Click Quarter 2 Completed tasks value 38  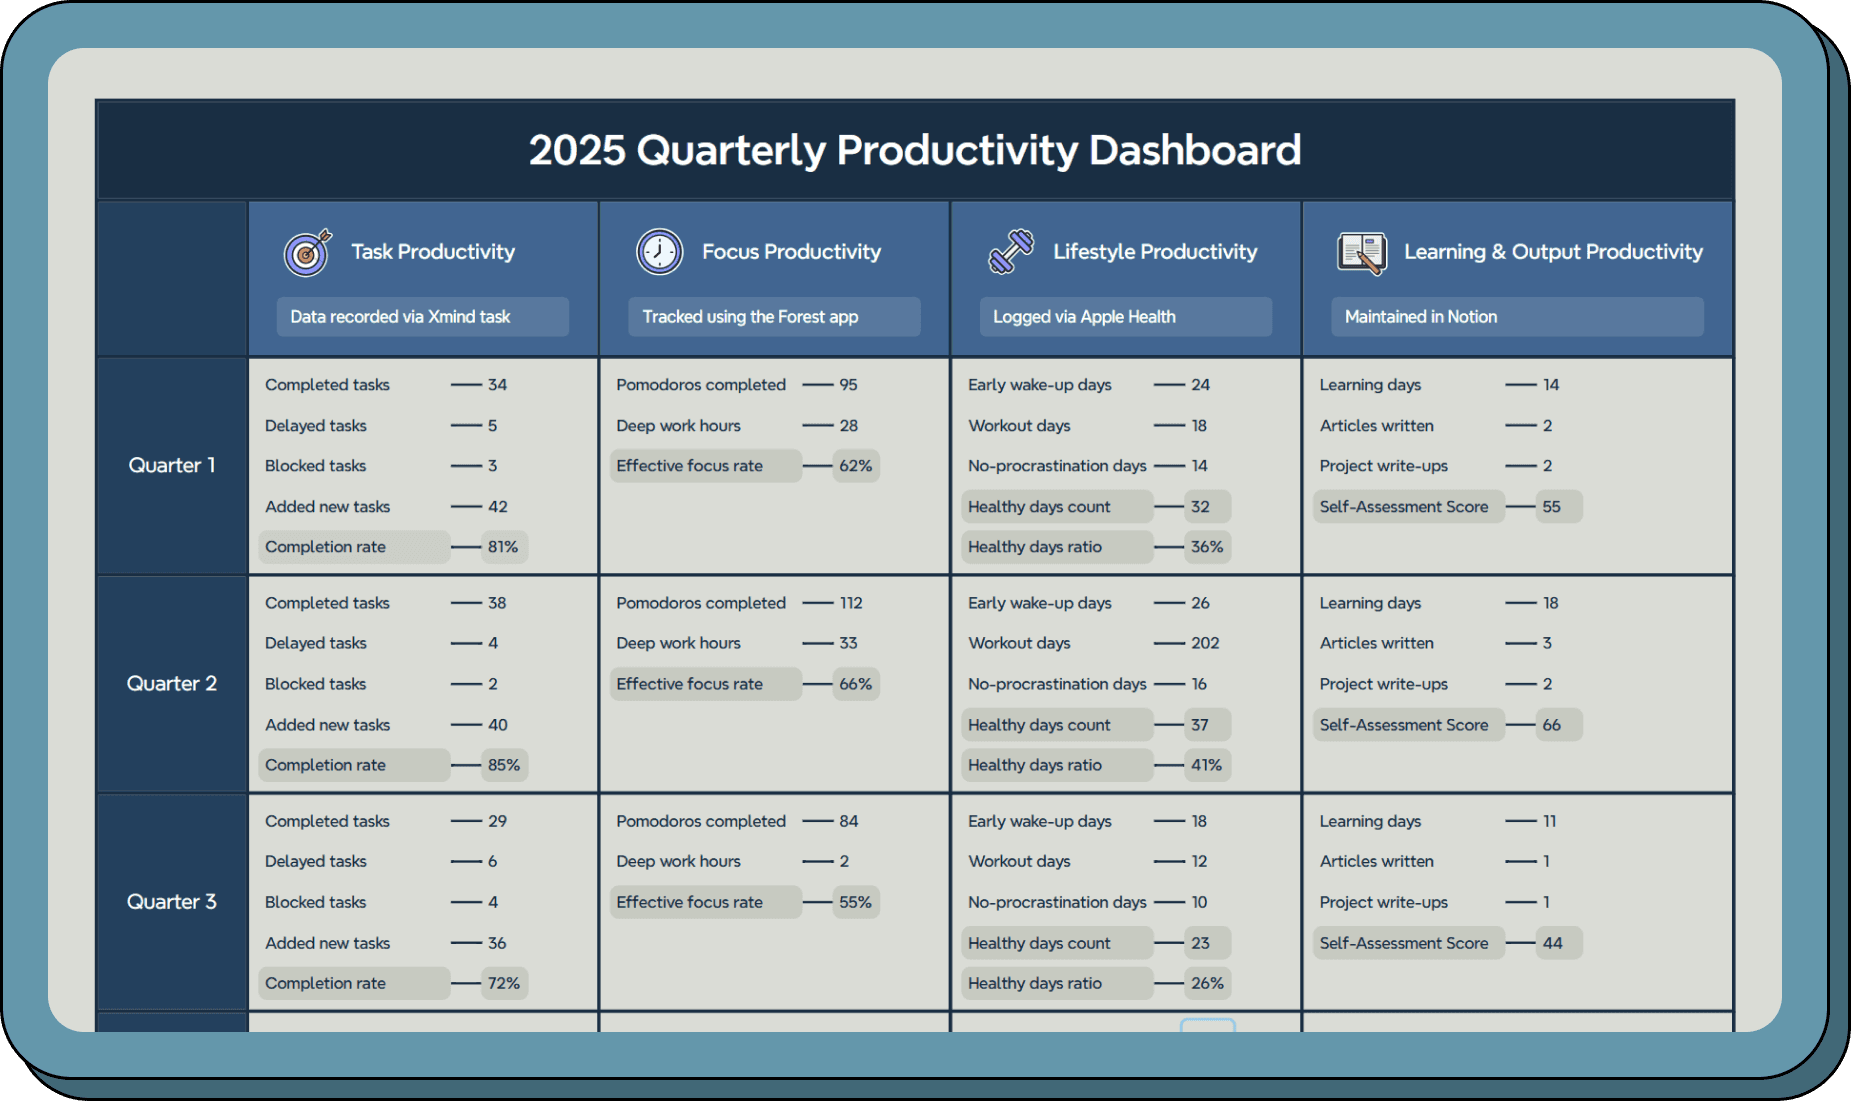tap(497, 603)
